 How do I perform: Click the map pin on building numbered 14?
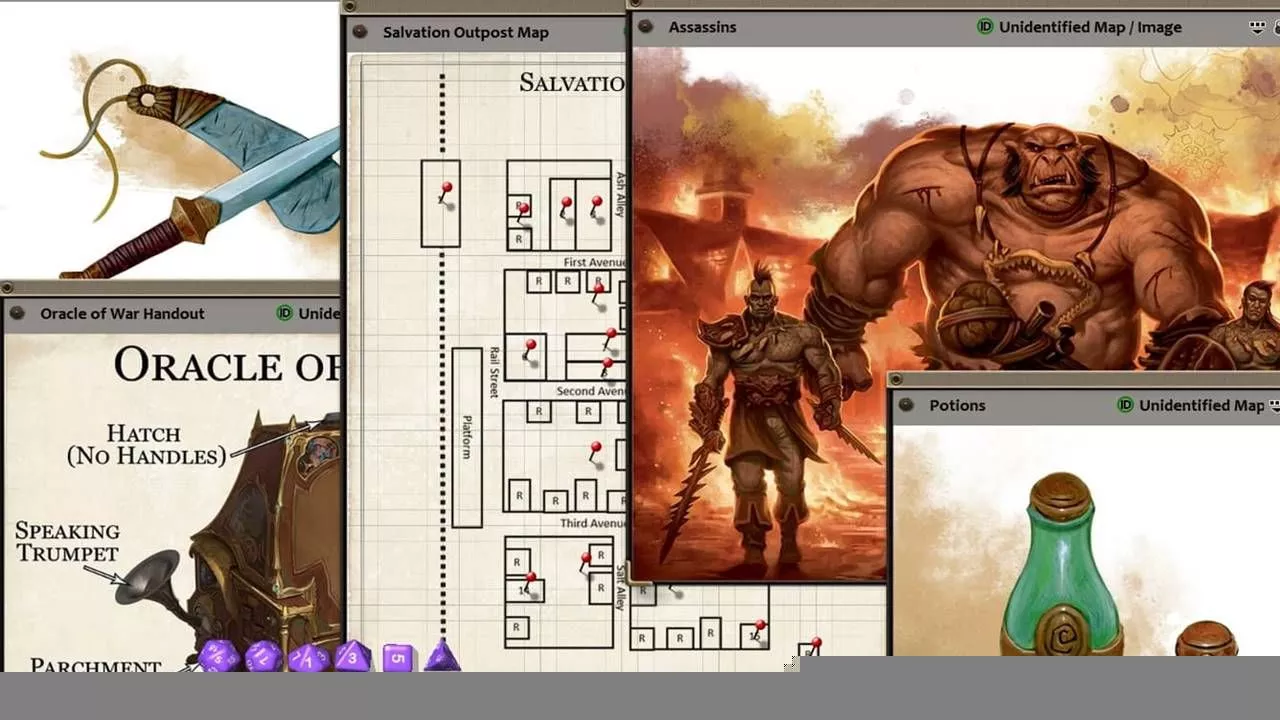tap(529, 583)
